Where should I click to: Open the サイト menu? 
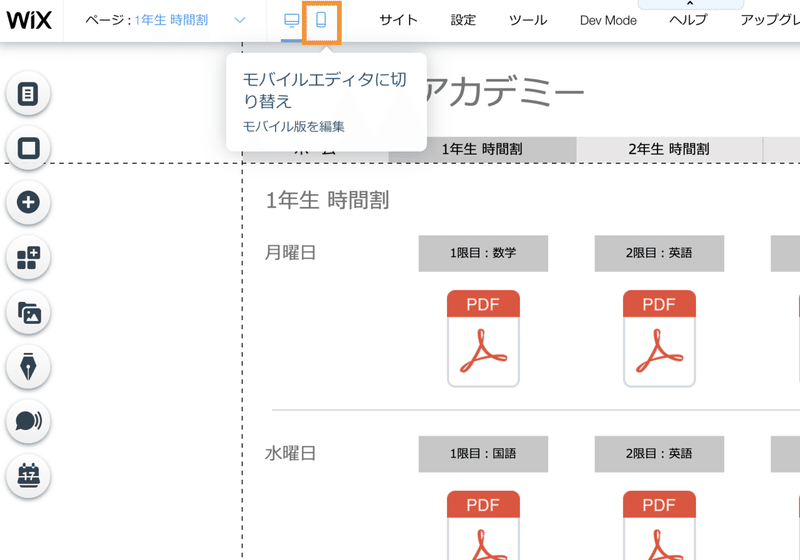398,20
